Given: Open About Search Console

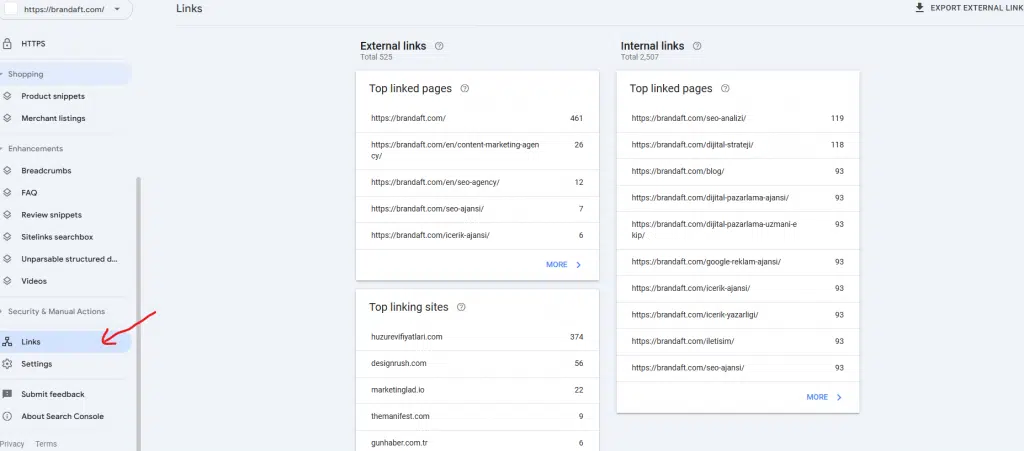Looking at the screenshot, I should pos(65,416).
